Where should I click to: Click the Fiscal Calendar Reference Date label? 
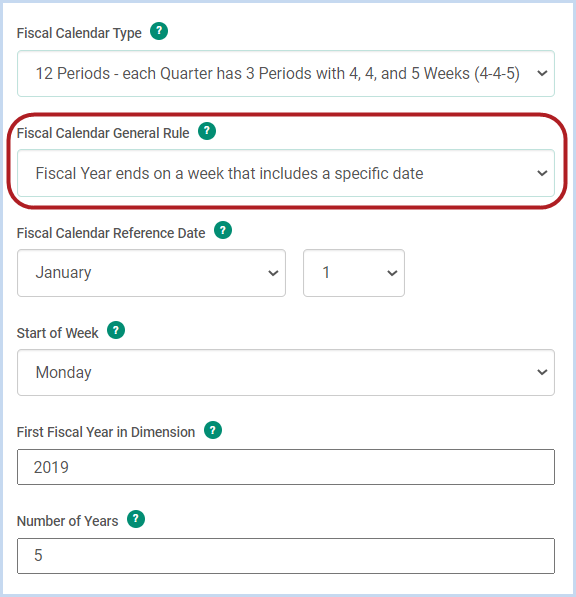point(111,233)
